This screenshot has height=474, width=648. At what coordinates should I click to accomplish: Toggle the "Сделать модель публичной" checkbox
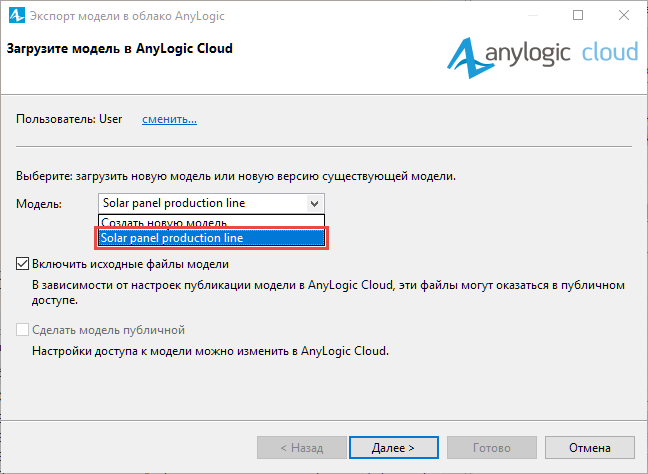click(22, 330)
